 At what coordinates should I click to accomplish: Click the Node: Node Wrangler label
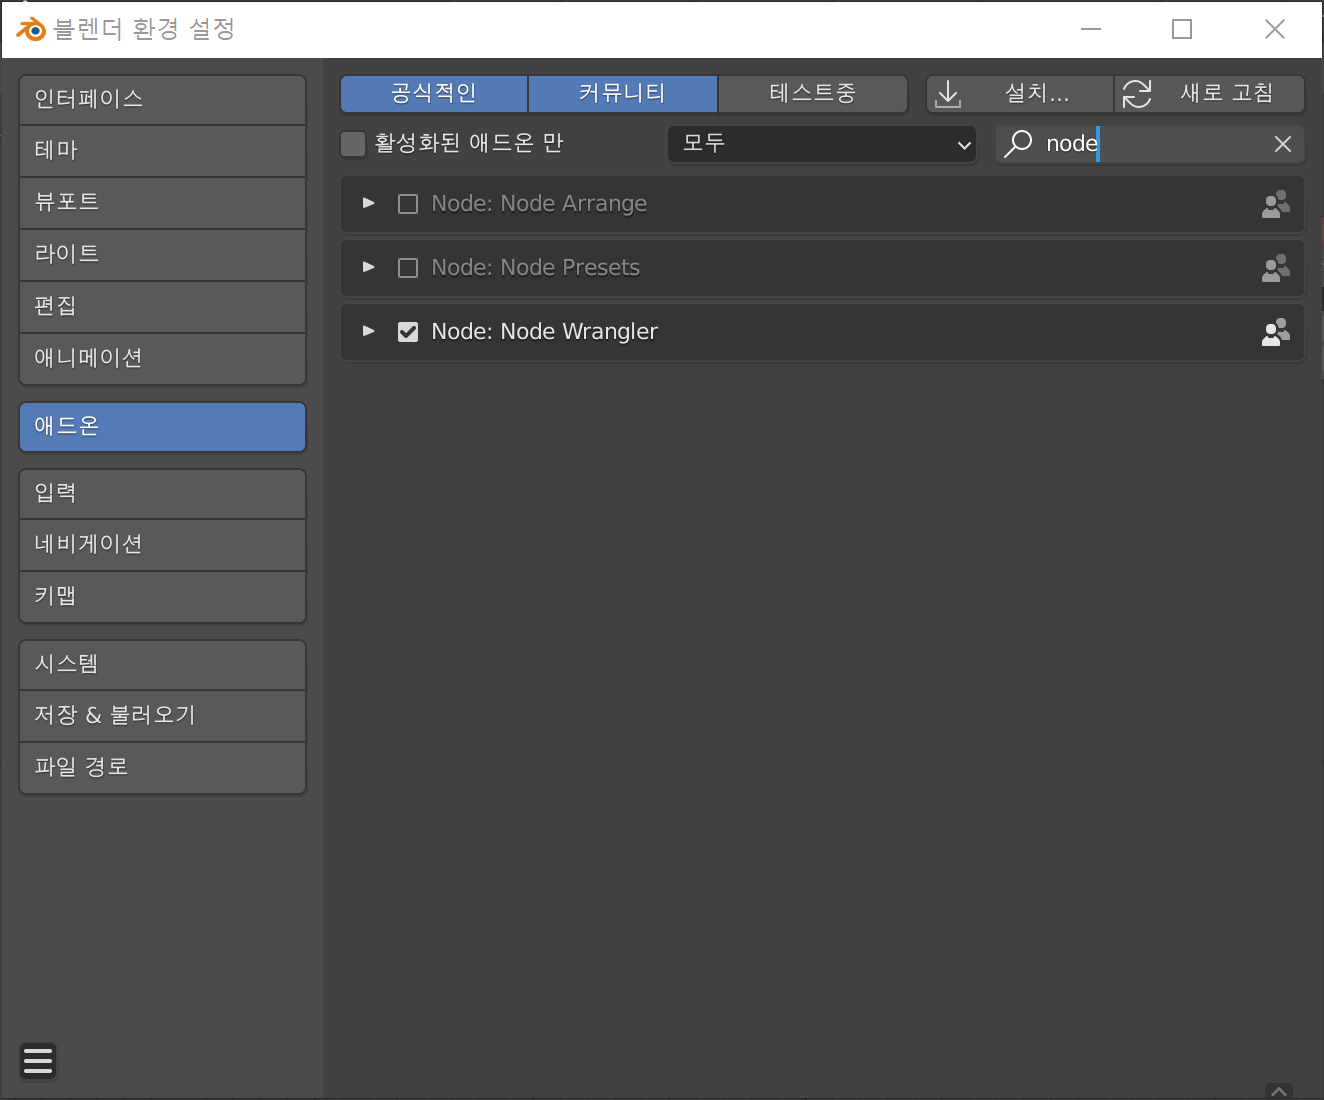(544, 332)
